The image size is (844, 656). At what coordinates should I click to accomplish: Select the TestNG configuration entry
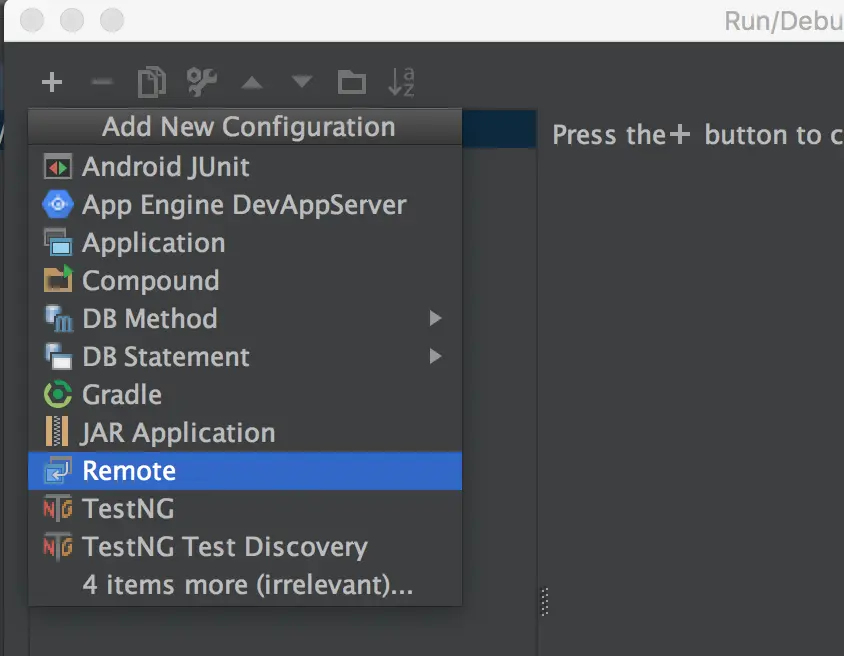point(245,509)
